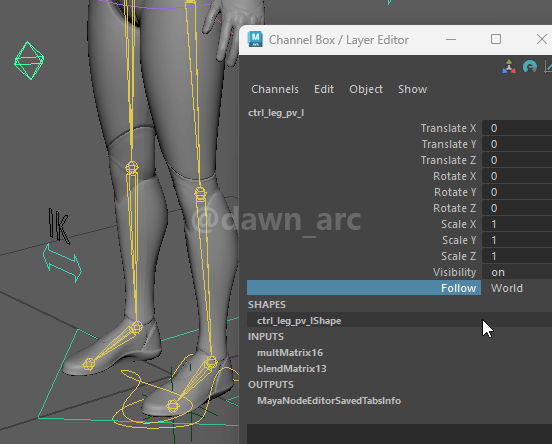Open the Edit menu in Channel Box
Image resolution: width=552 pixels, height=444 pixels.
pos(324,89)
